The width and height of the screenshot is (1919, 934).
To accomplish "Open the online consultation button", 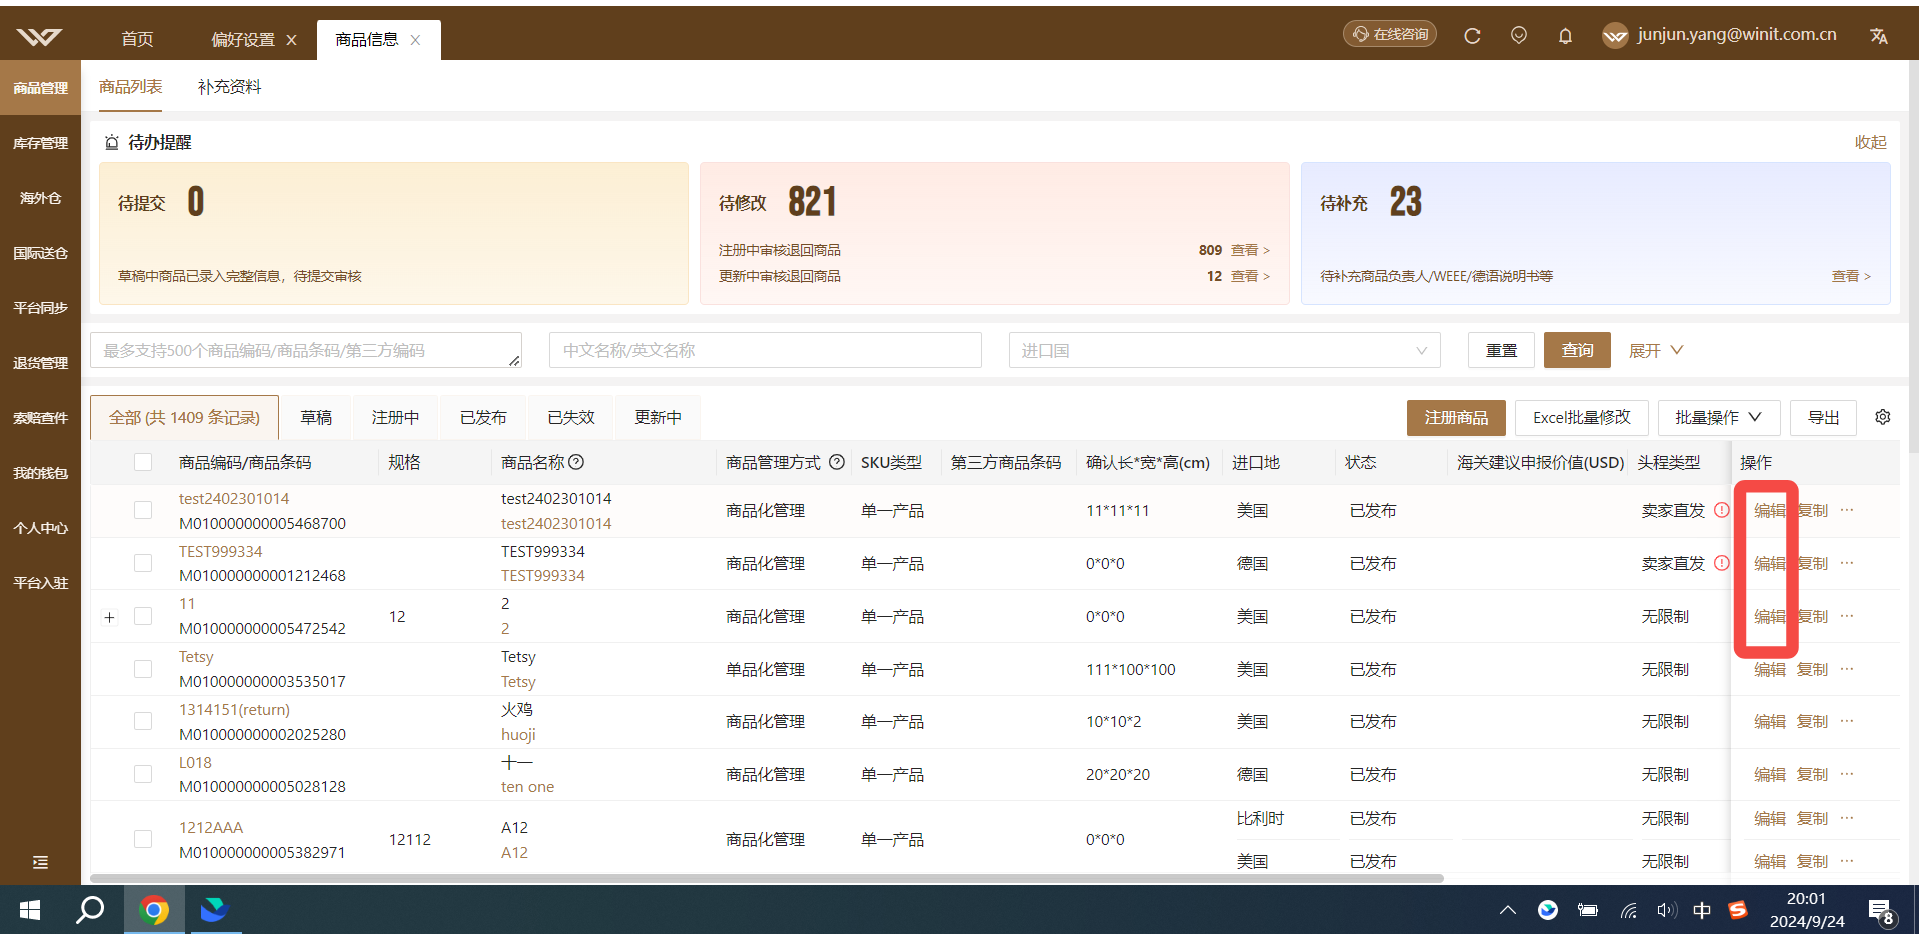I will 1390,34.
